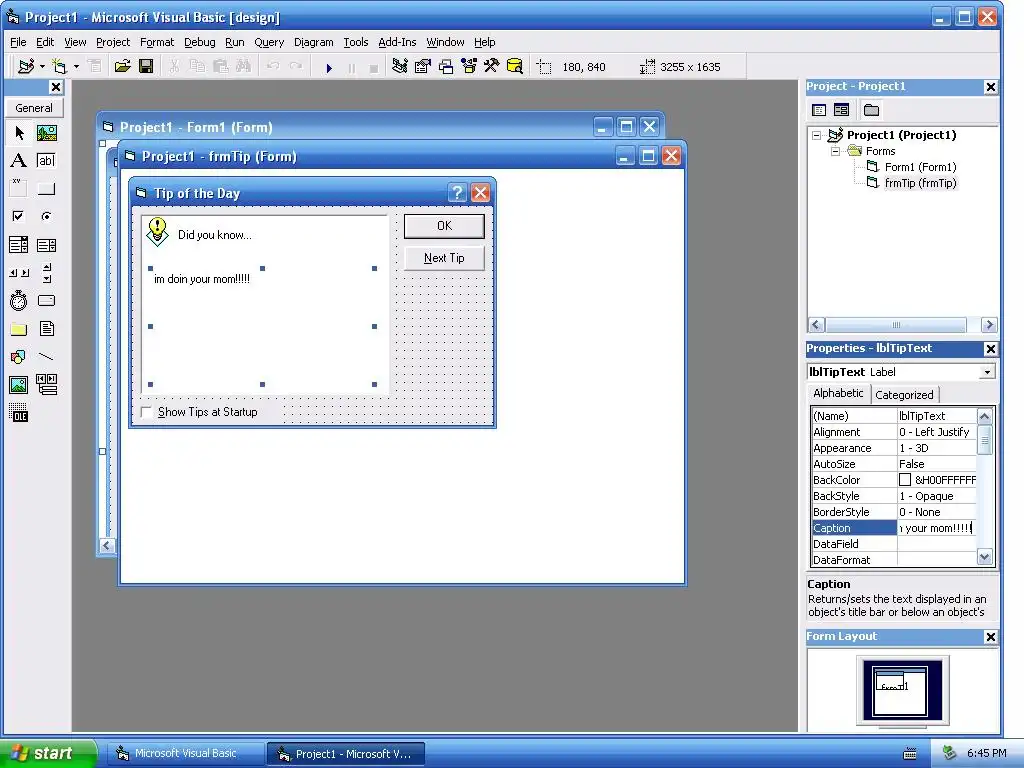Click the OK button on the tip form
This screenshot has height=768, width=1024.
tap(444, 226)
